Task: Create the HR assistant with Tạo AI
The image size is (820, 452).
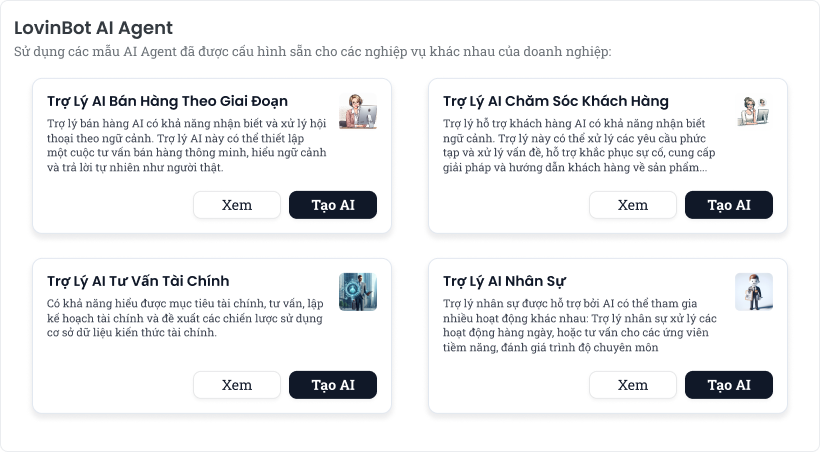Action: [x=729, y=385]
